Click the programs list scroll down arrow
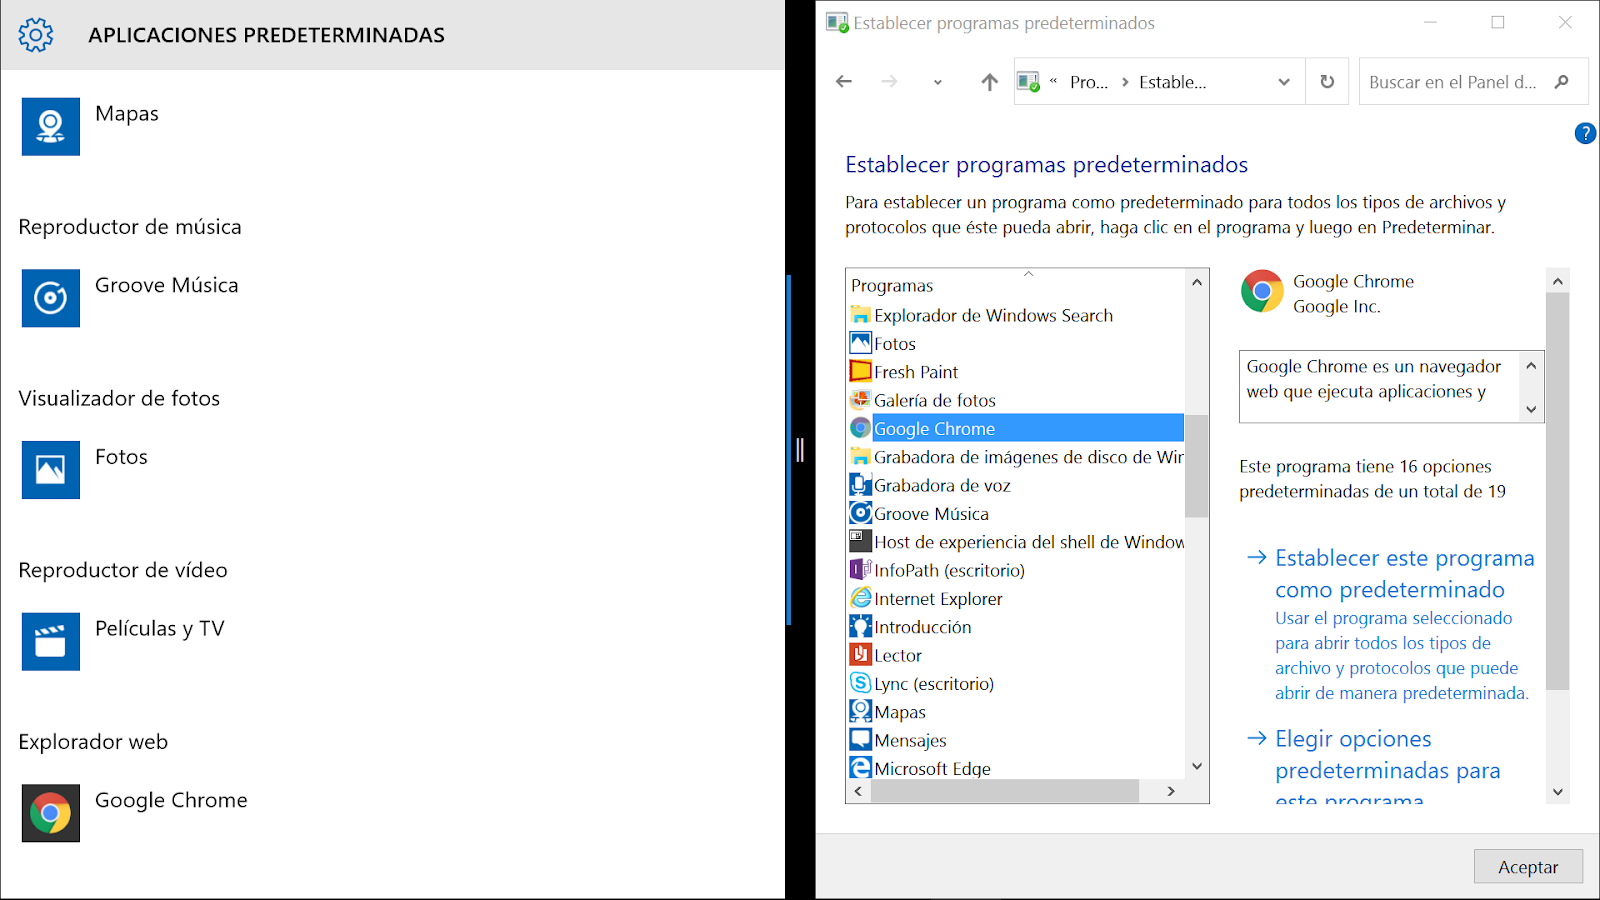This screenshot has width=1600, height=900. (x=1197, y=766)
